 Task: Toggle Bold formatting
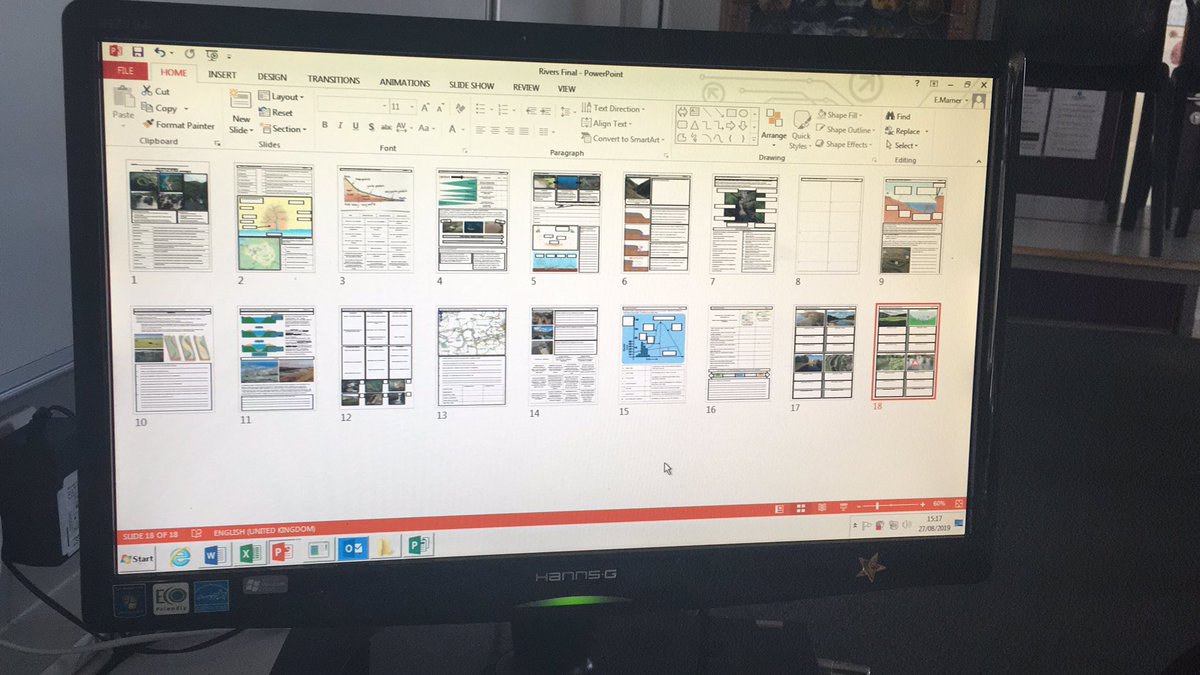pos(325,126)
